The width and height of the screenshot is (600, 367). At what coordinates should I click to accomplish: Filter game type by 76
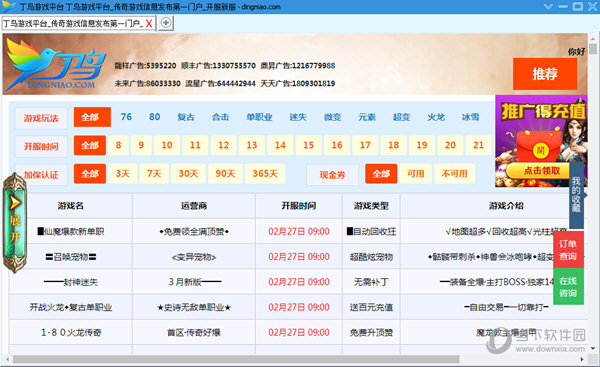pyautogui.click(x=126, y=117)
